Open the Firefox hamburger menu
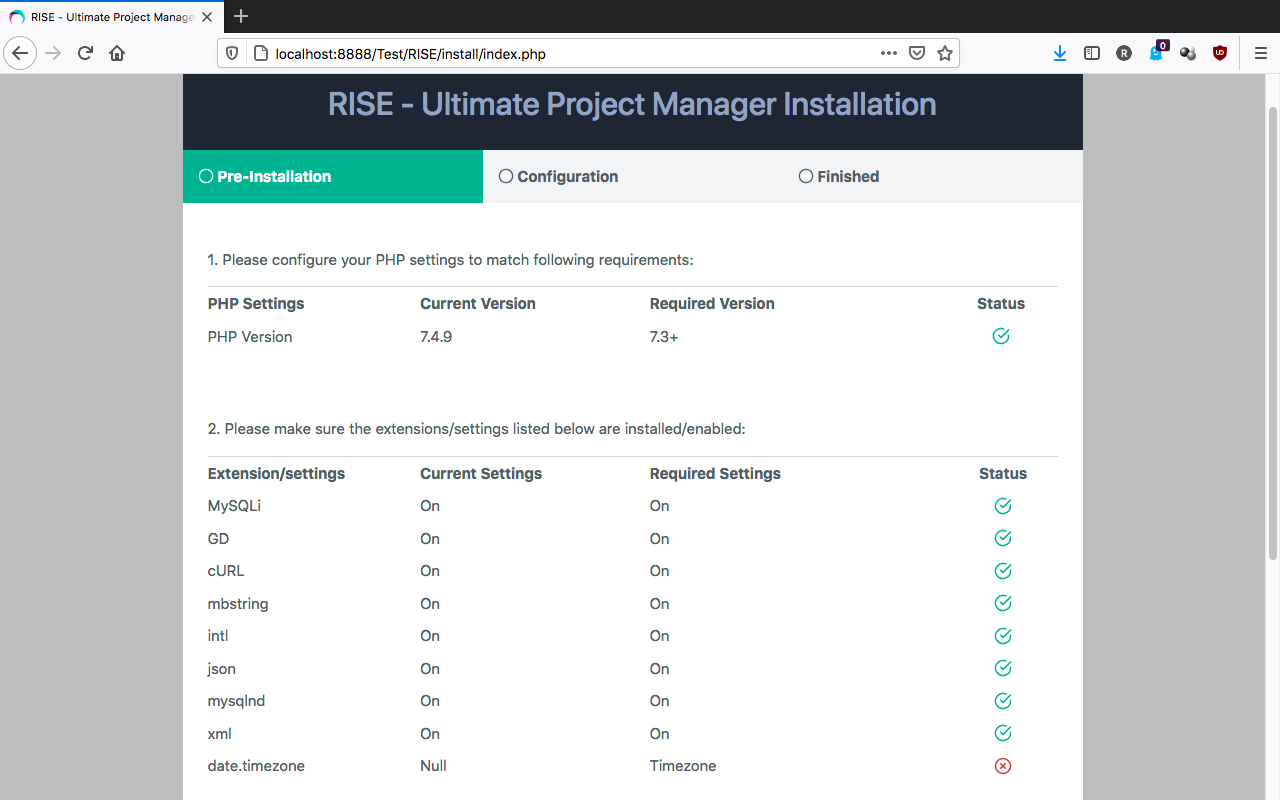1280x800 pixels. 1261,53
